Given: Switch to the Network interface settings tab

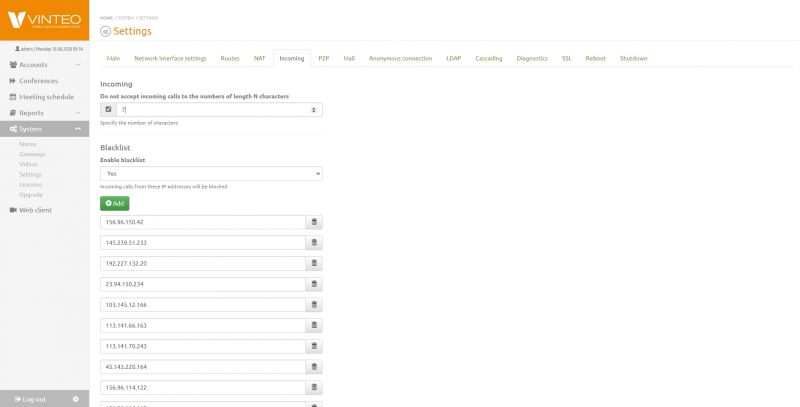Looking at the screenshot, I should pos(170,59).
